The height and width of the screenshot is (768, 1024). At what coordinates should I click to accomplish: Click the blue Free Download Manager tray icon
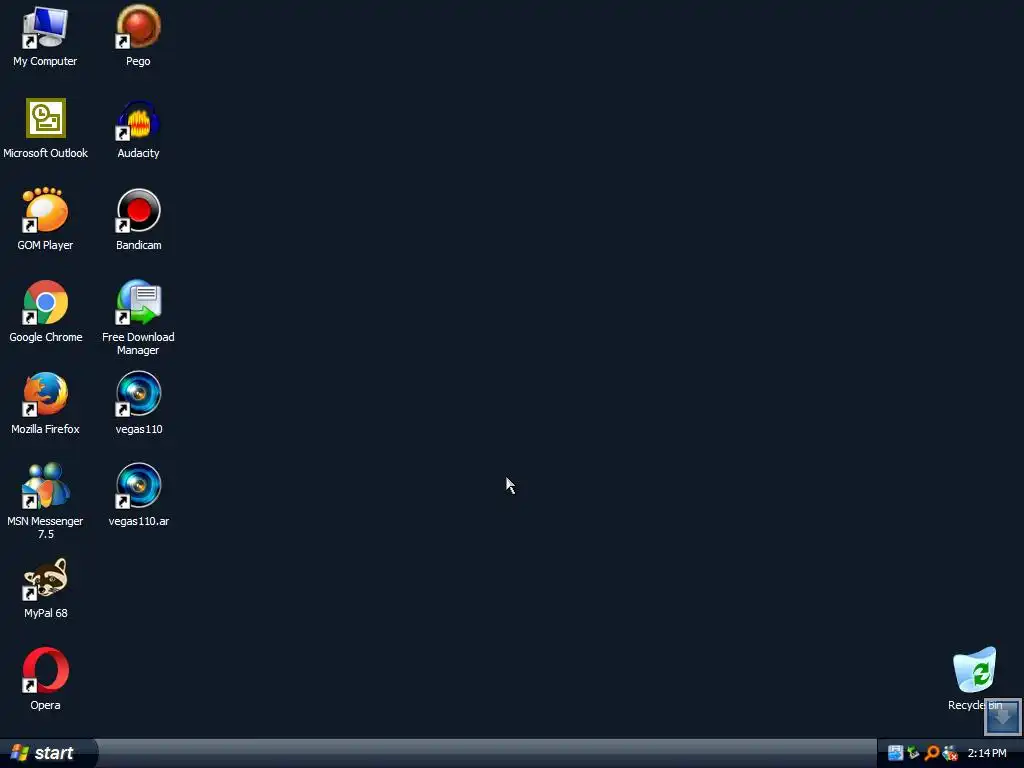click(895, 753)
